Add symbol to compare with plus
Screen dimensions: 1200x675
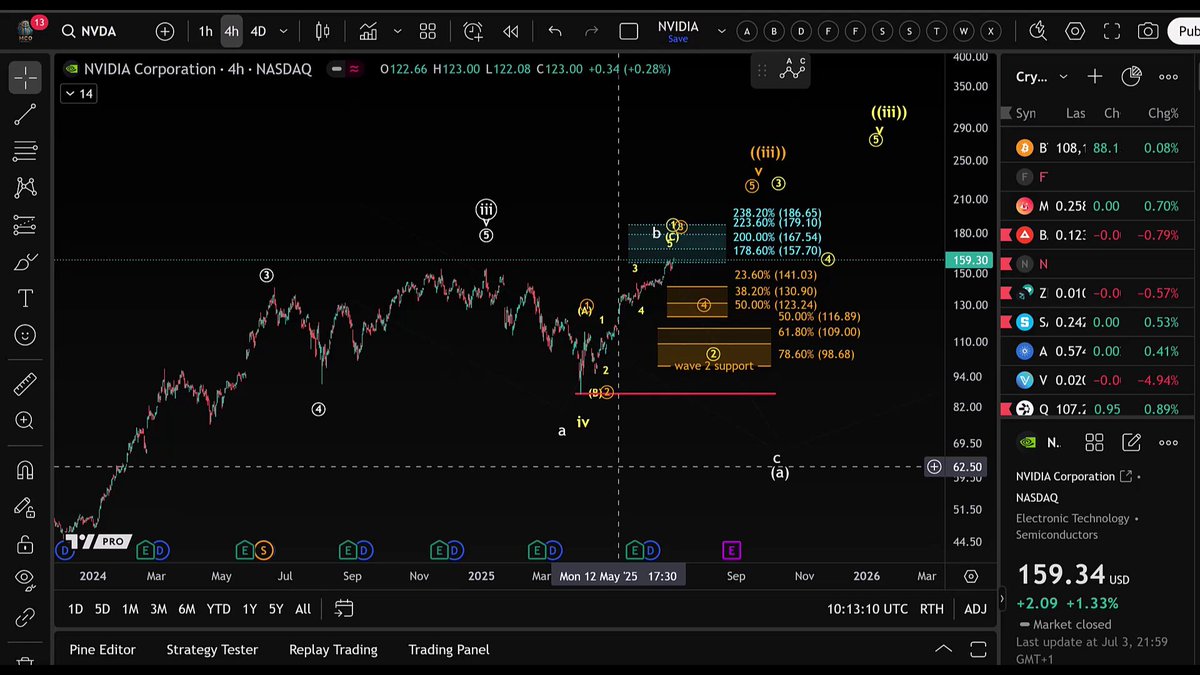tap(165, 31)
